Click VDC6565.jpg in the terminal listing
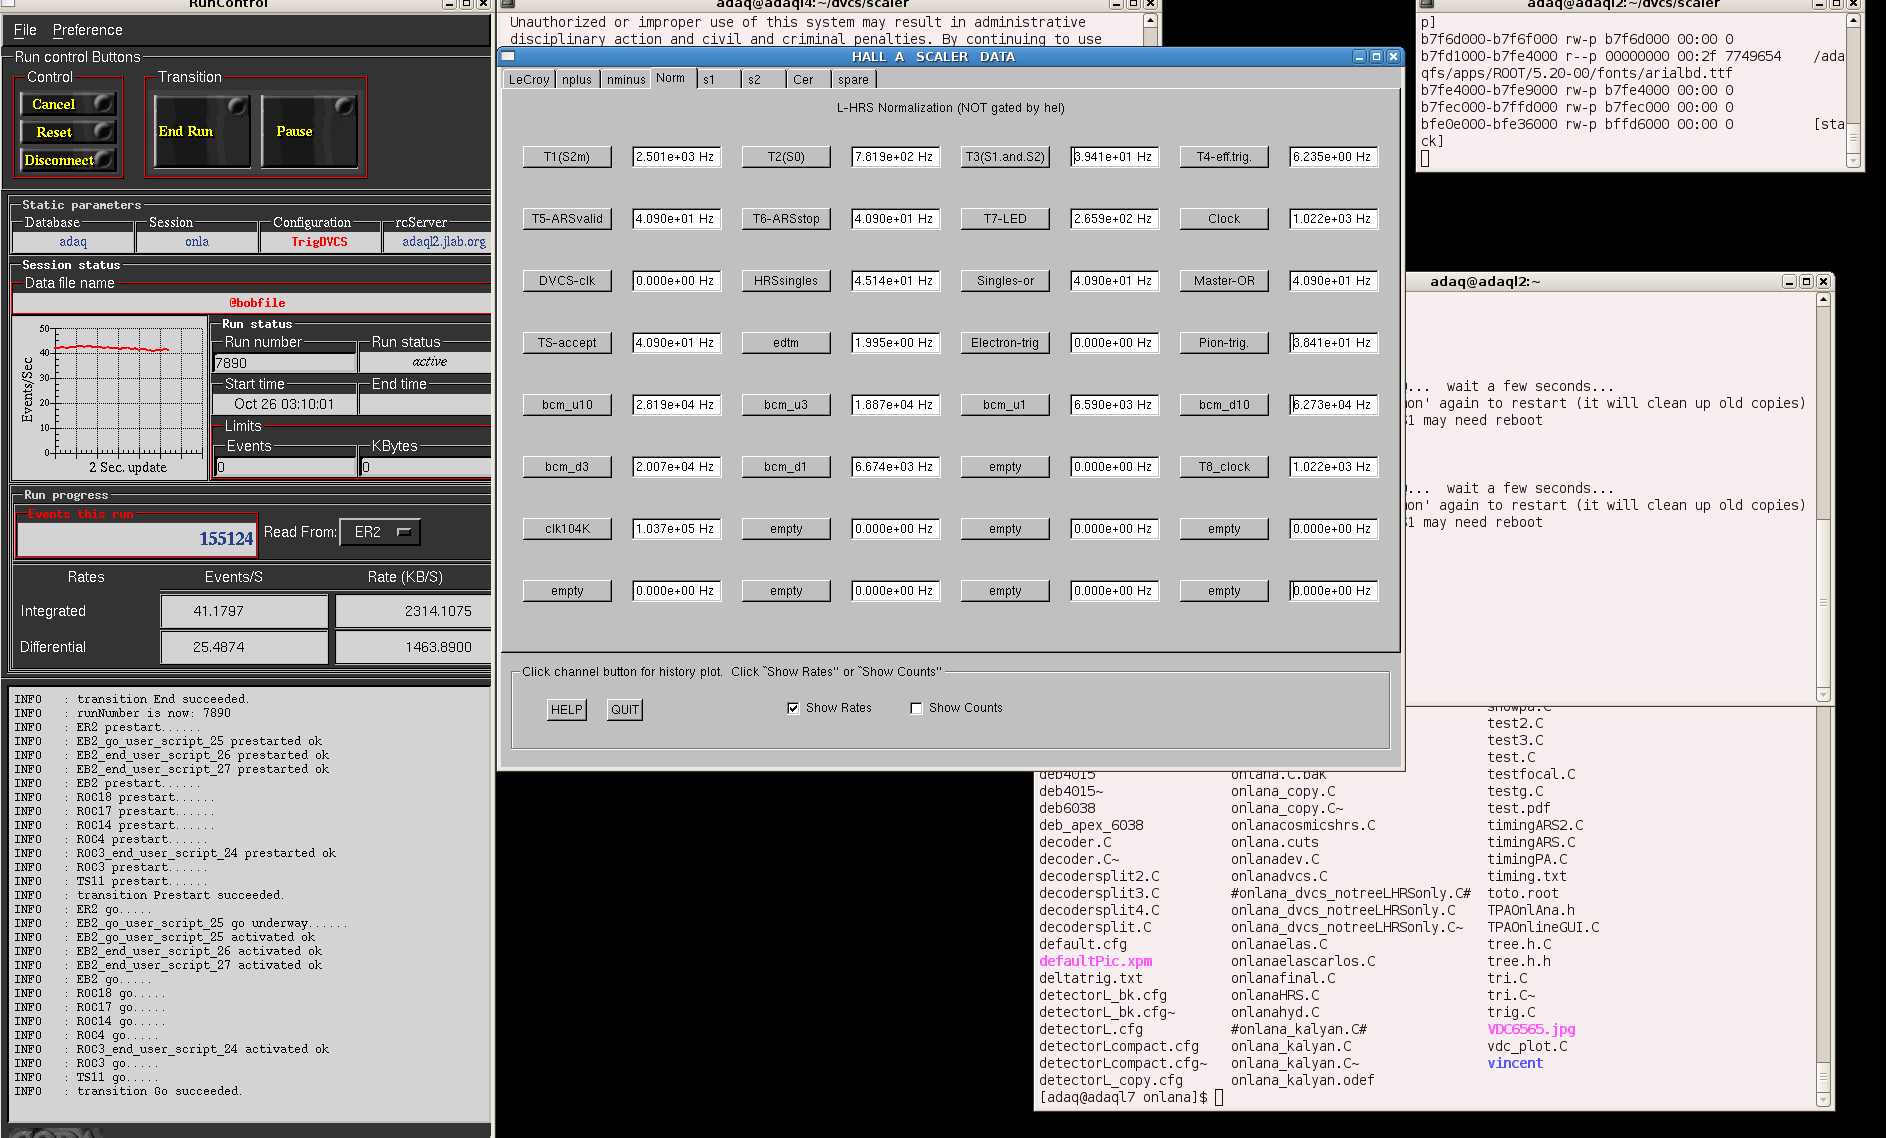Screen dimensions: 1886x1138 [1531, 1029]
